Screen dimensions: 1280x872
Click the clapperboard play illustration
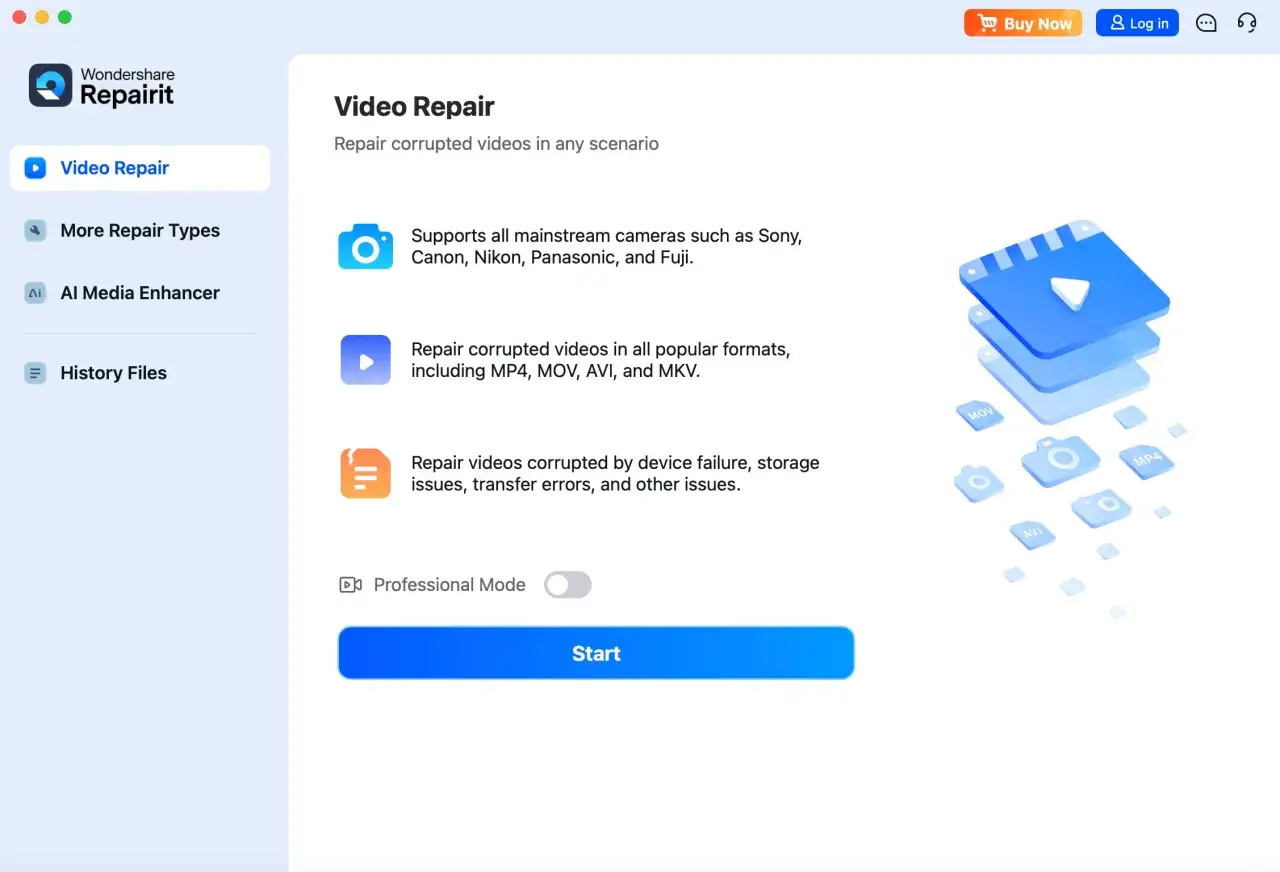click(1064, 290)
